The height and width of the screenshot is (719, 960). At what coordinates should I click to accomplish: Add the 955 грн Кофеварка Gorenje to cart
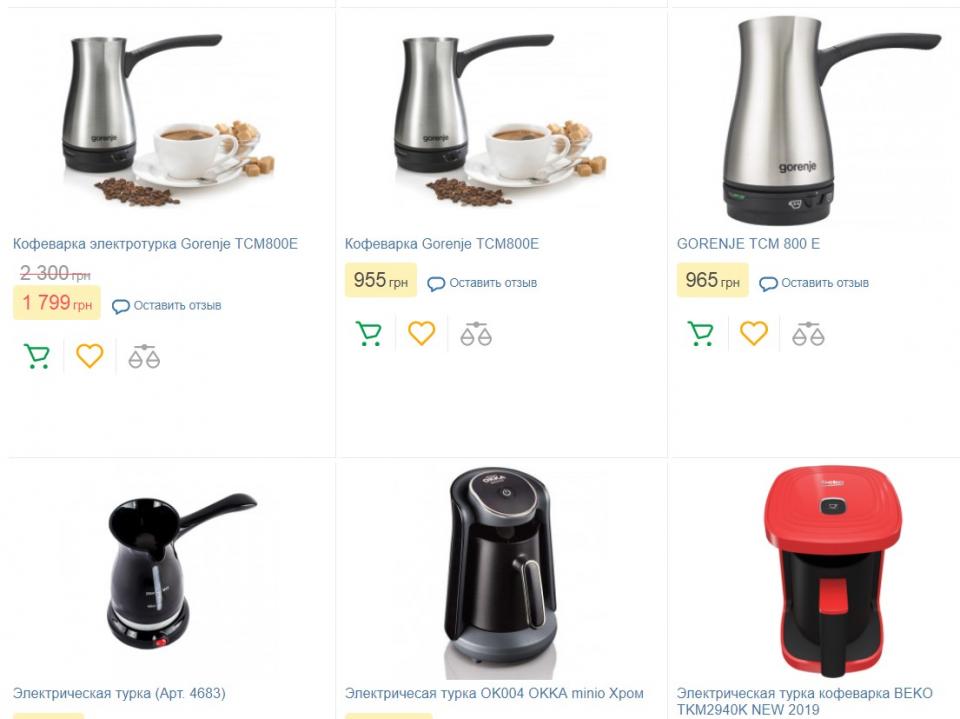click(x=369, y=334)
